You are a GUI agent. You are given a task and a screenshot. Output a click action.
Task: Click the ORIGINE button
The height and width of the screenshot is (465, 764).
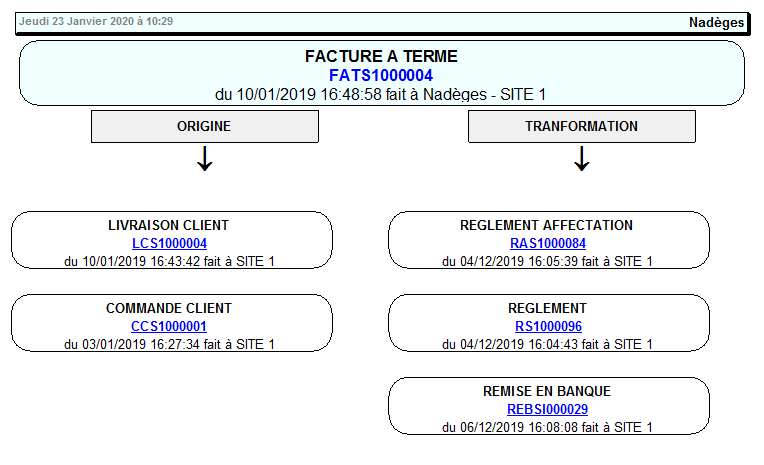[x=204, y=127]
